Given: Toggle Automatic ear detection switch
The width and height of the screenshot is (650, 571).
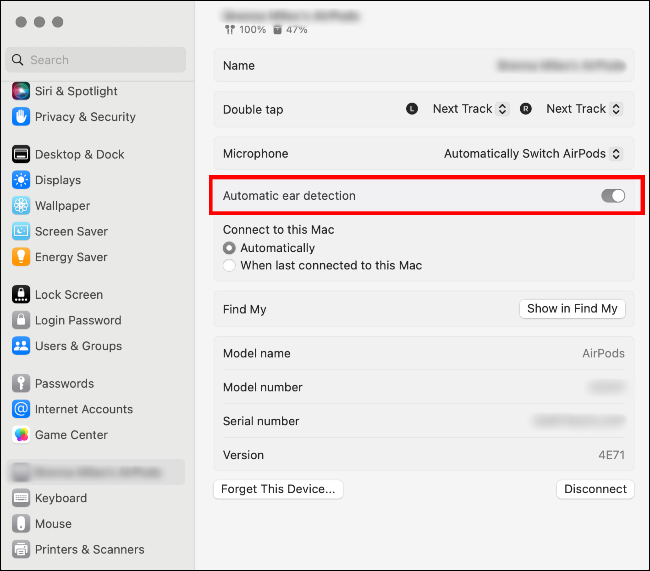Looking at the screenshot, I should (x=613, y=196).
